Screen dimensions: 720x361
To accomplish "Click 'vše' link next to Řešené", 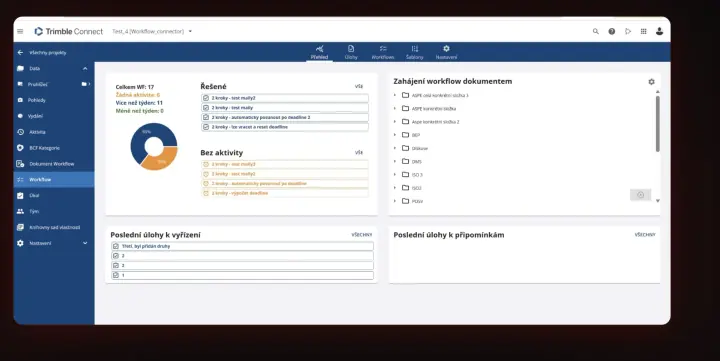I will (359, 86).
